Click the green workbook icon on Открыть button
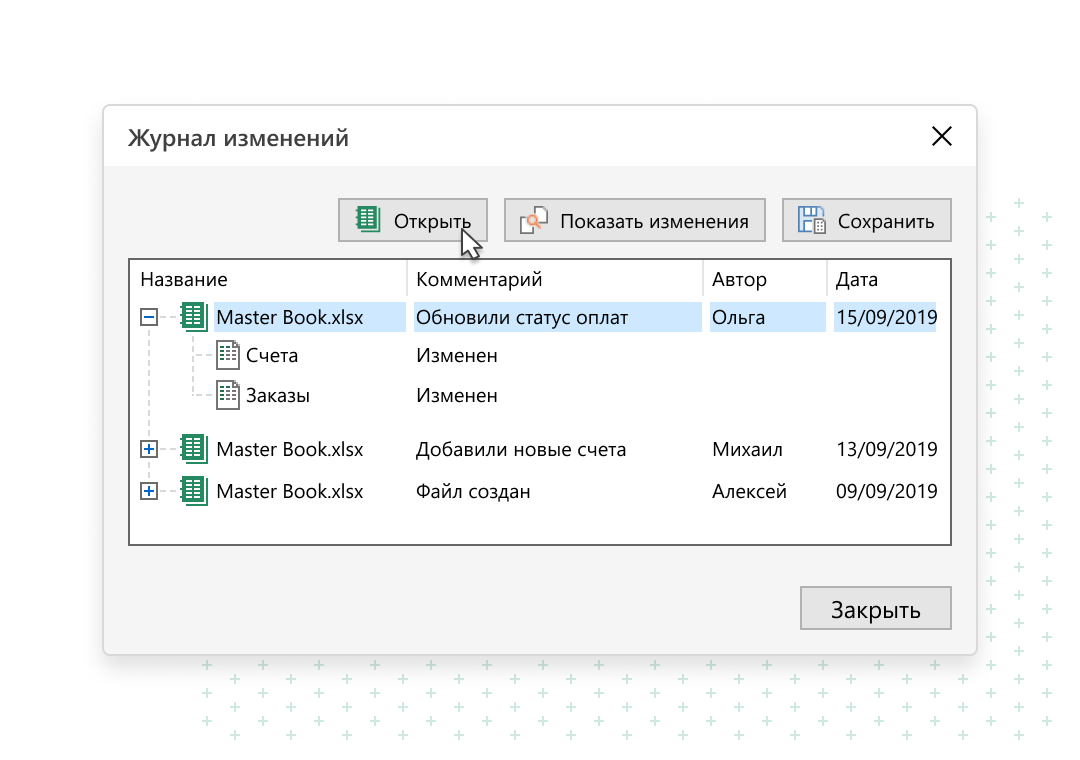 [368, 220]
